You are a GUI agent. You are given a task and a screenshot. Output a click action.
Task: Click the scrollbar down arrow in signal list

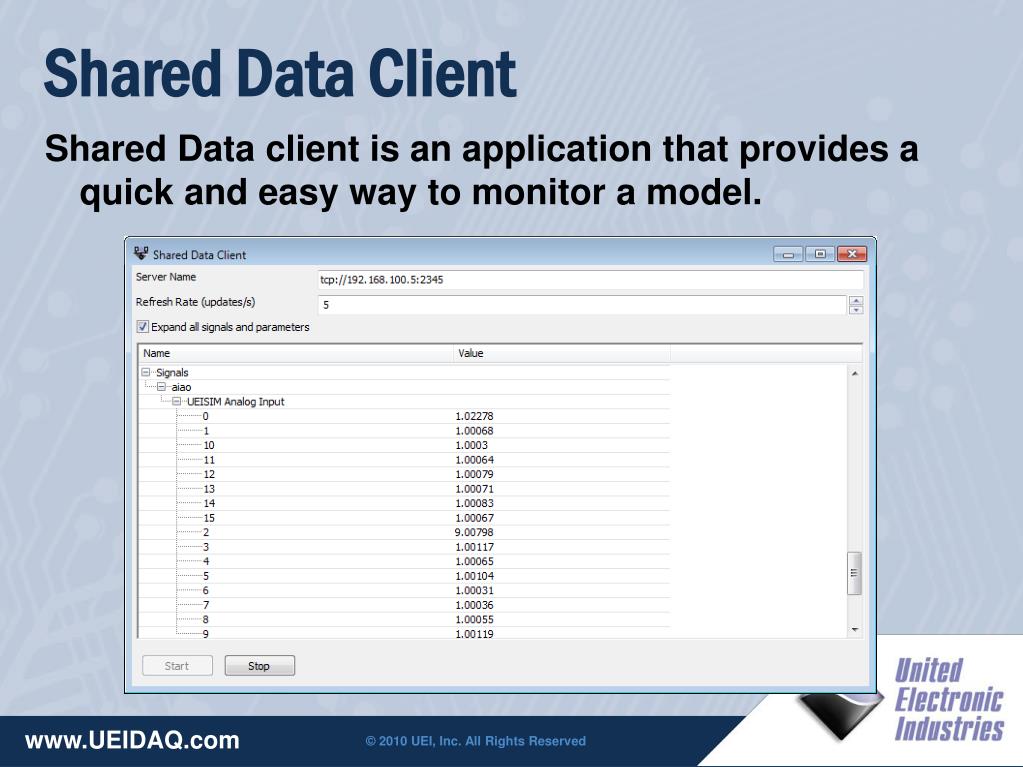point(855,630)
